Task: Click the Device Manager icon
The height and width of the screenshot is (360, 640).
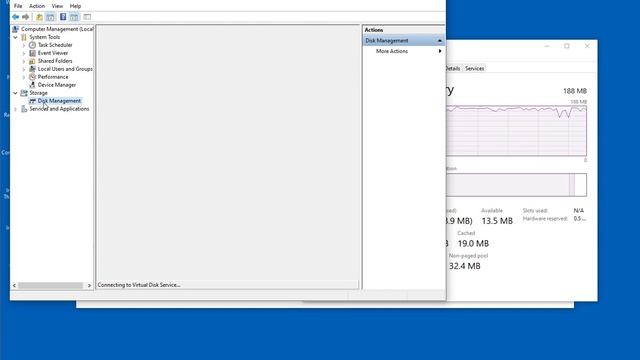Action: point(32,85)
